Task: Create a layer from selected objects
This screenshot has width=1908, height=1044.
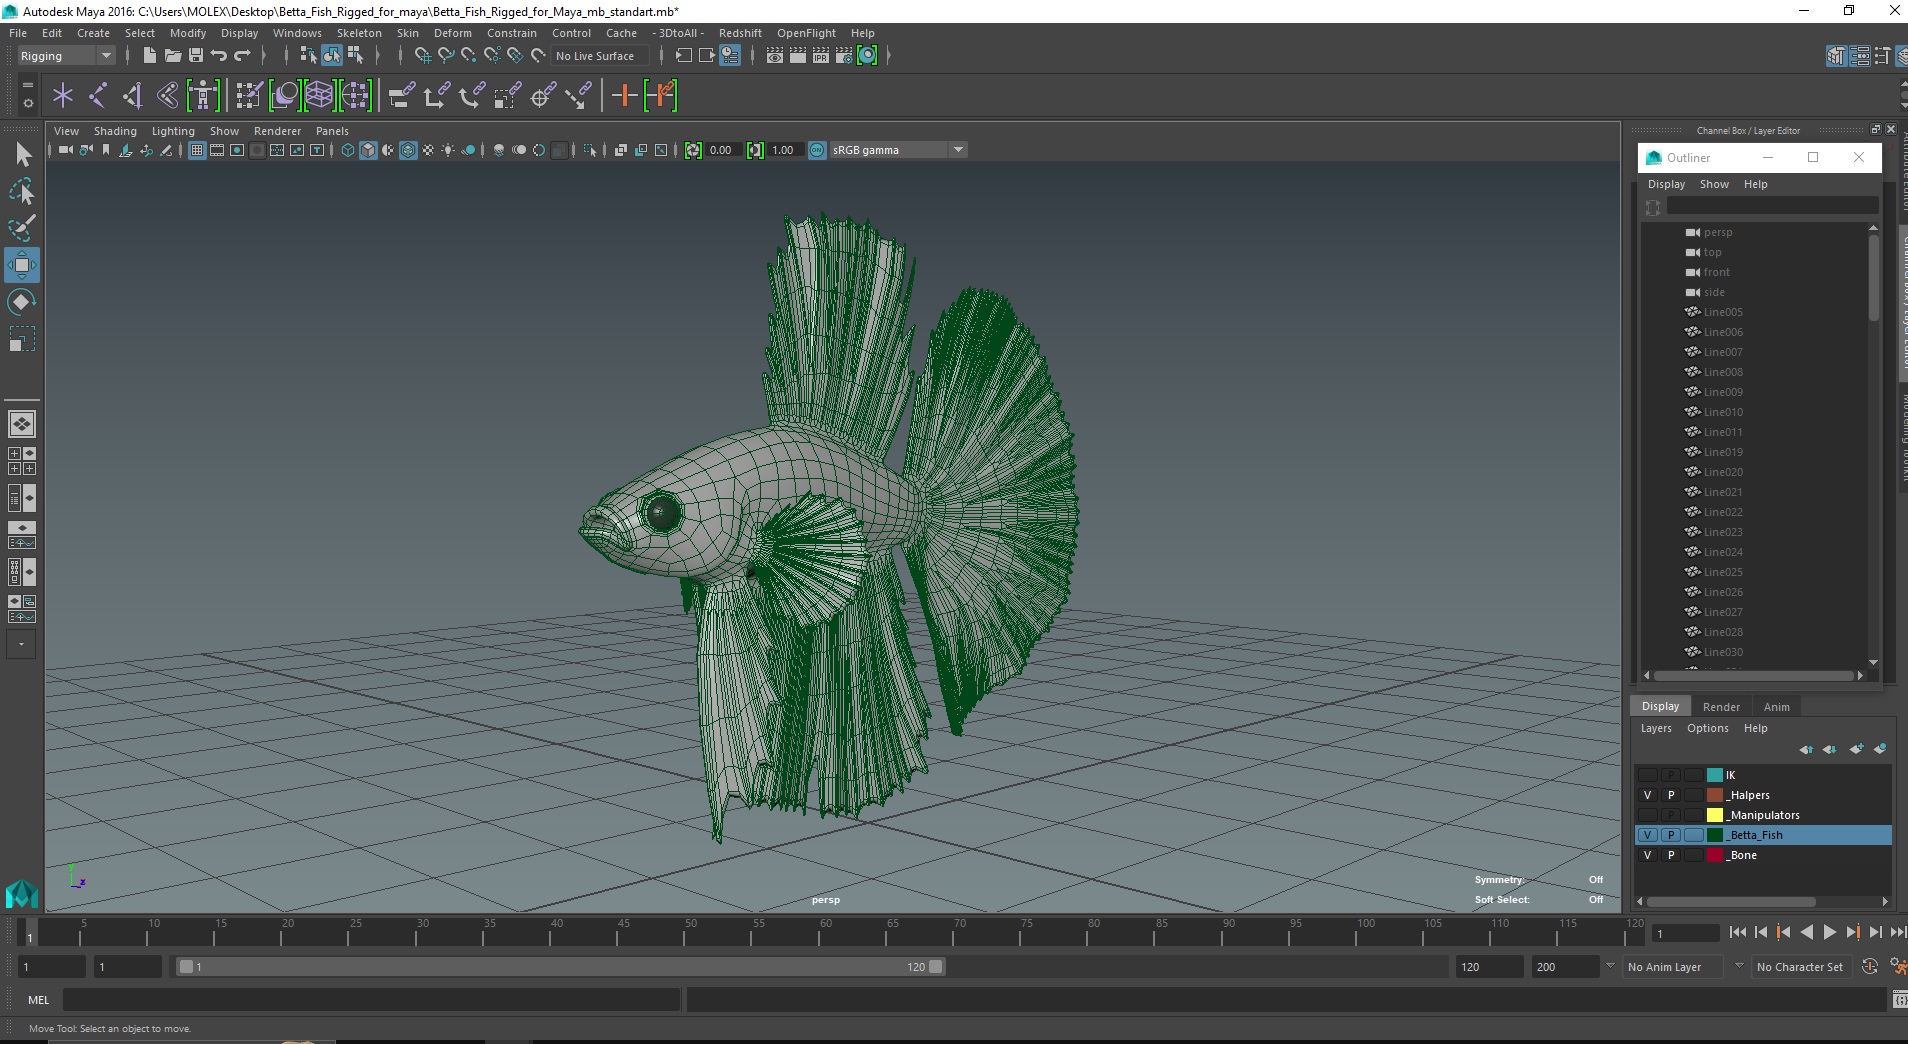Action: point(1880,749)
